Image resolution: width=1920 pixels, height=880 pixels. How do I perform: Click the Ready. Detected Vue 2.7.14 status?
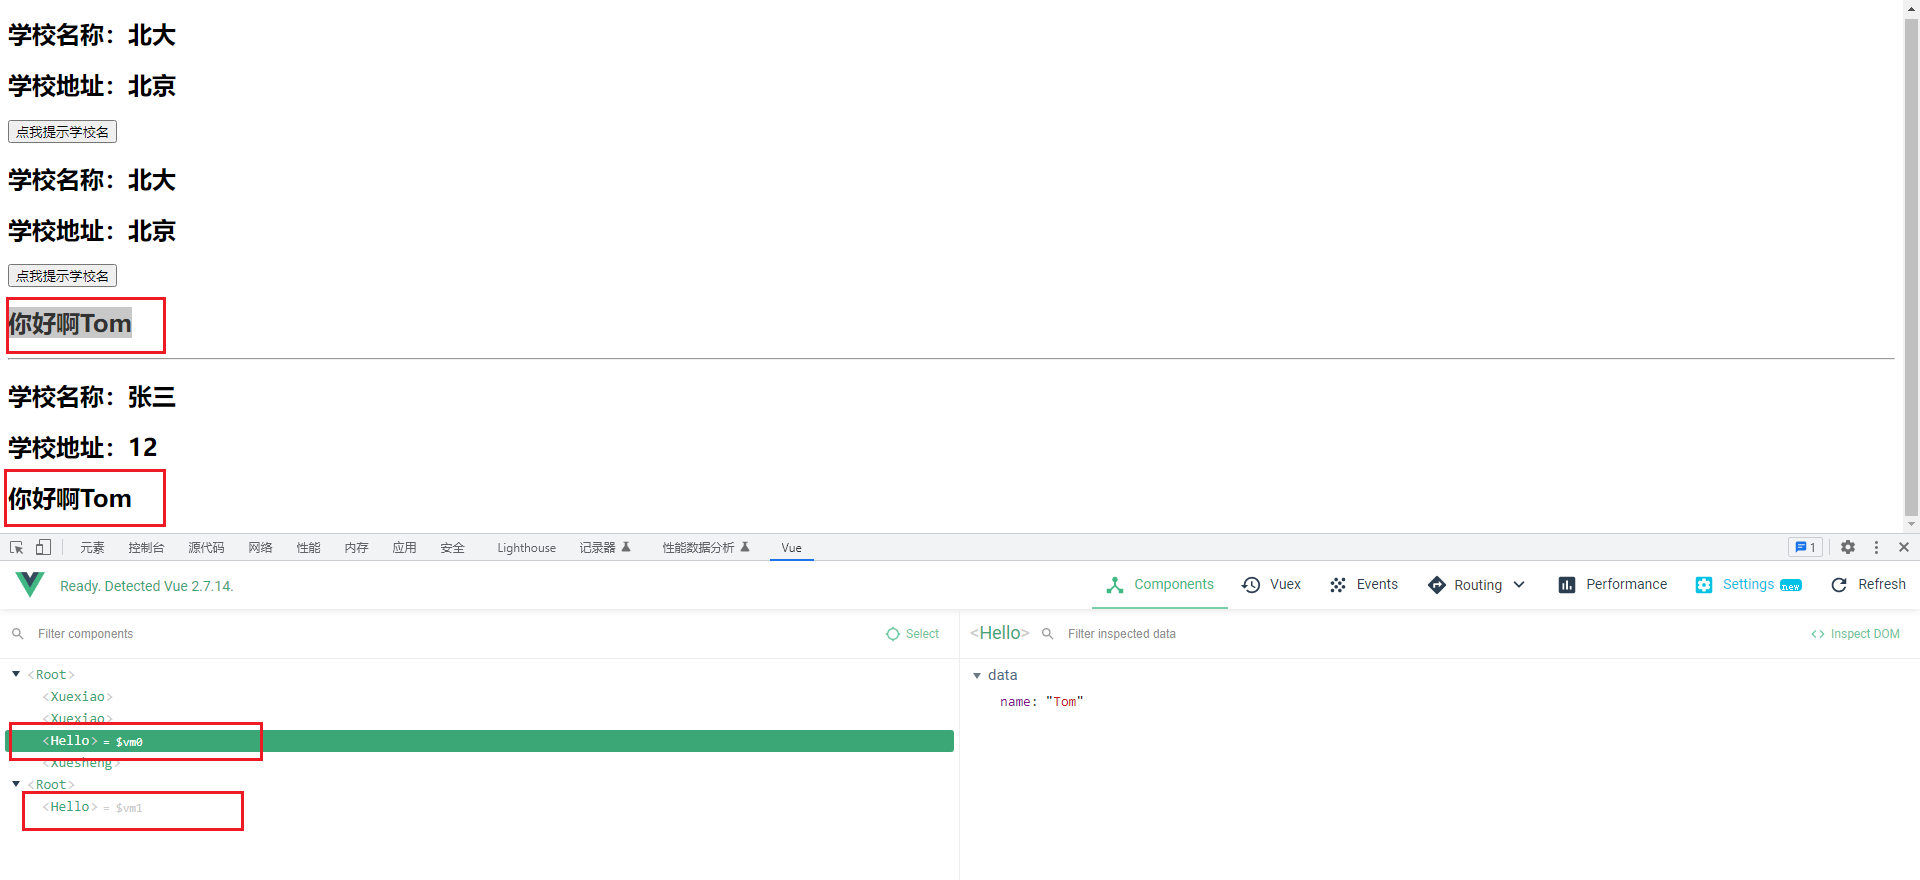click(x=147, y=586)
